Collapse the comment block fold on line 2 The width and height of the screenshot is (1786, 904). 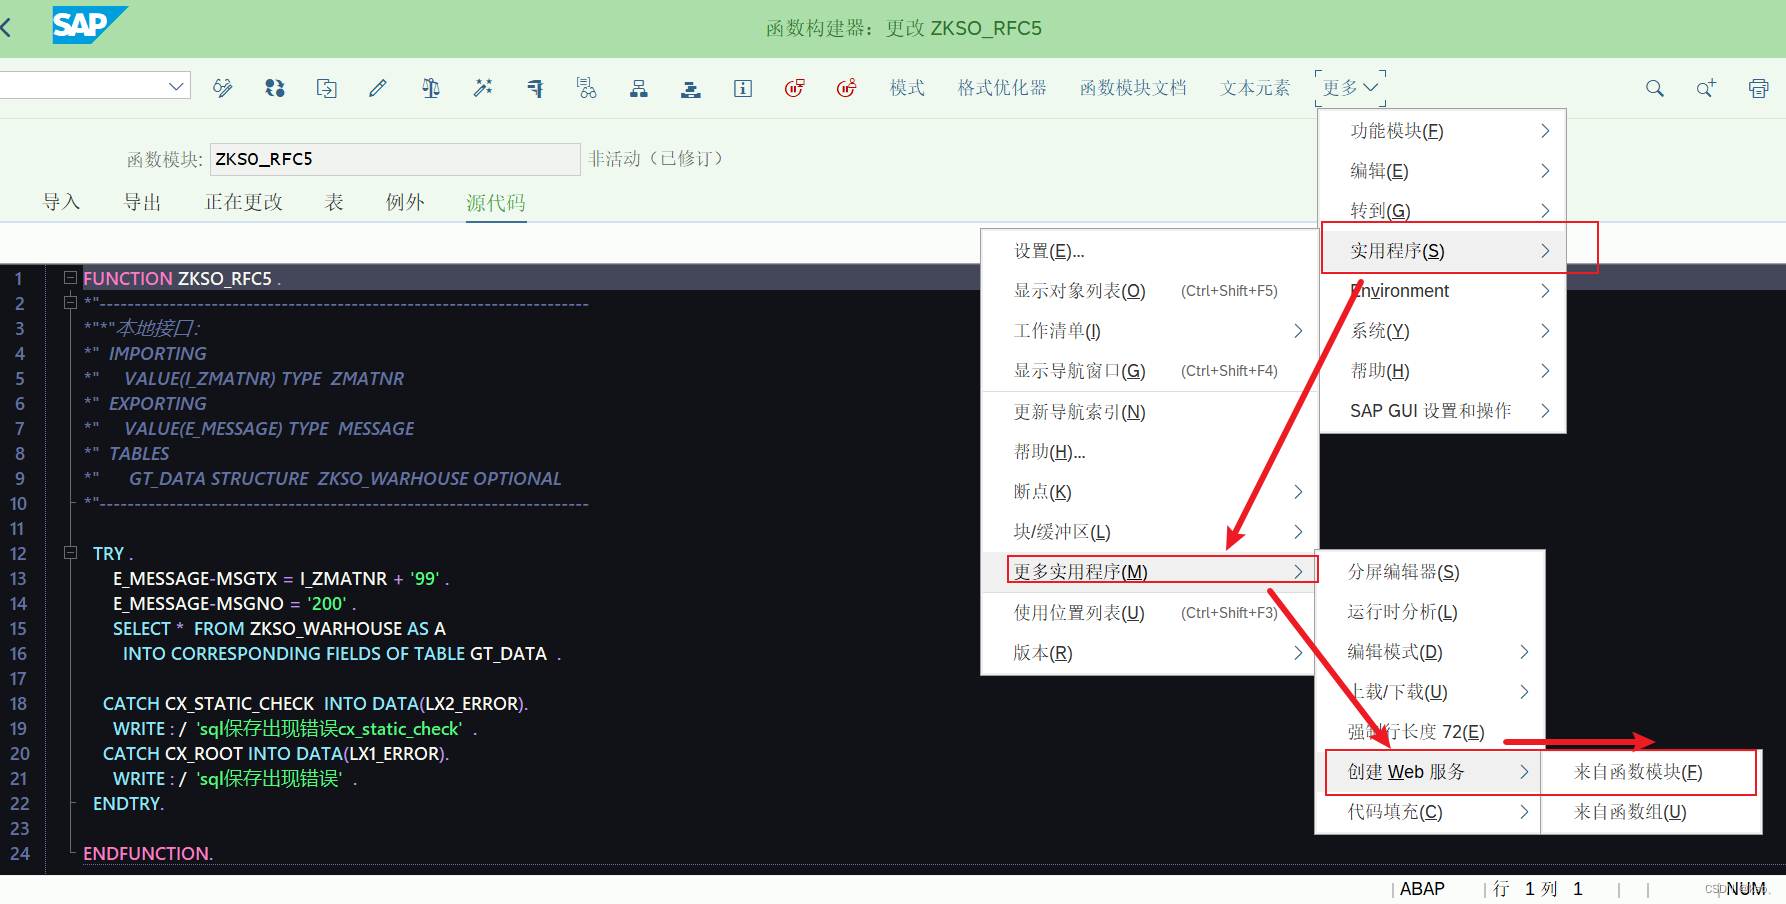point(70,302)
